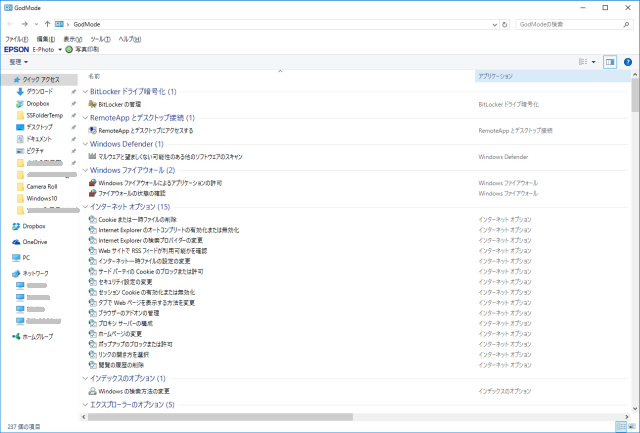This screenshot has height=433, width=640.
Task: Collapse BitLocker ドライブ暗号化 group
Action: click(85, 91)
